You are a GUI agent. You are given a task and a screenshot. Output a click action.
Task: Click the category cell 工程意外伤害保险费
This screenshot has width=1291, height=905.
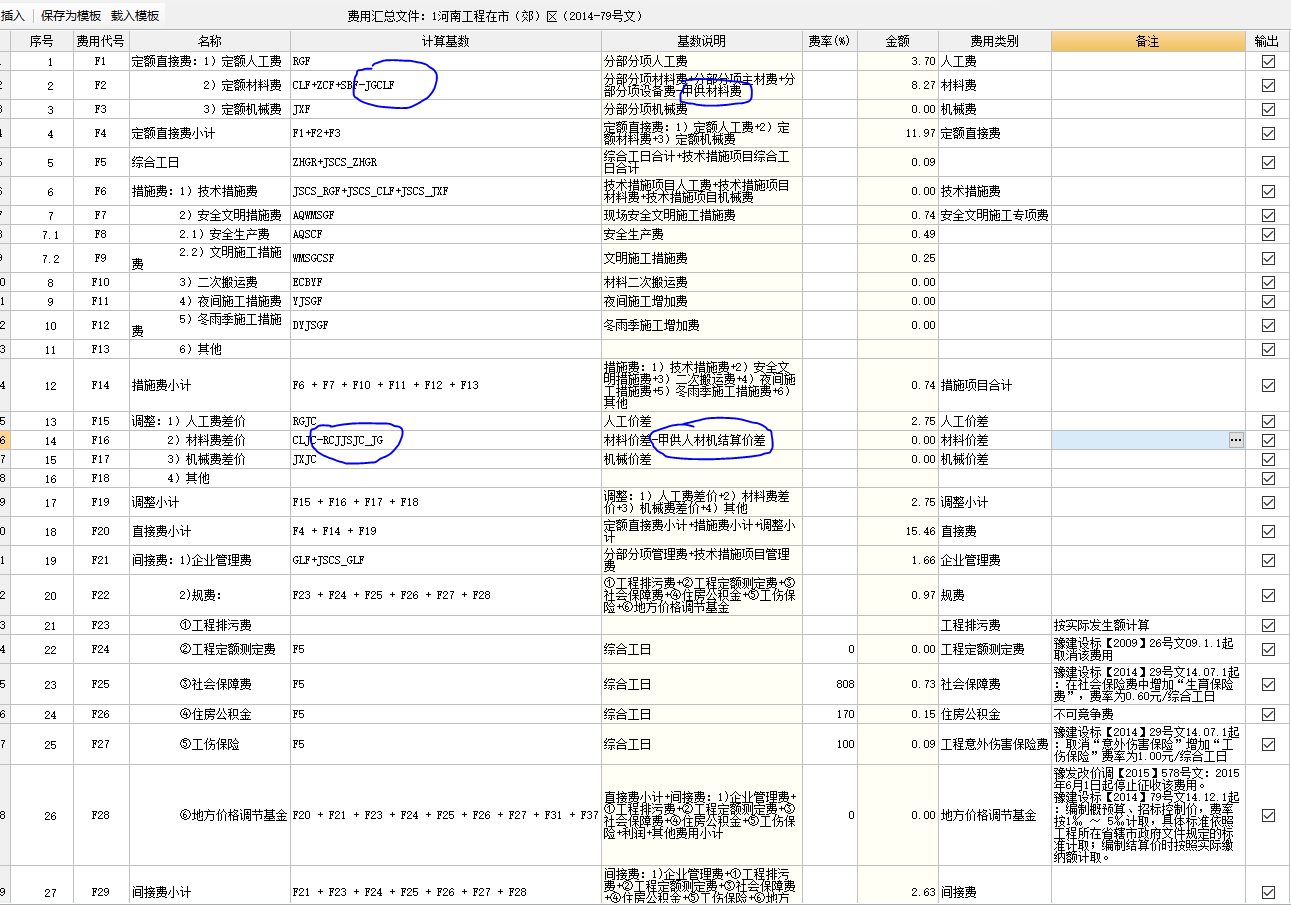(x=994, y=744)
